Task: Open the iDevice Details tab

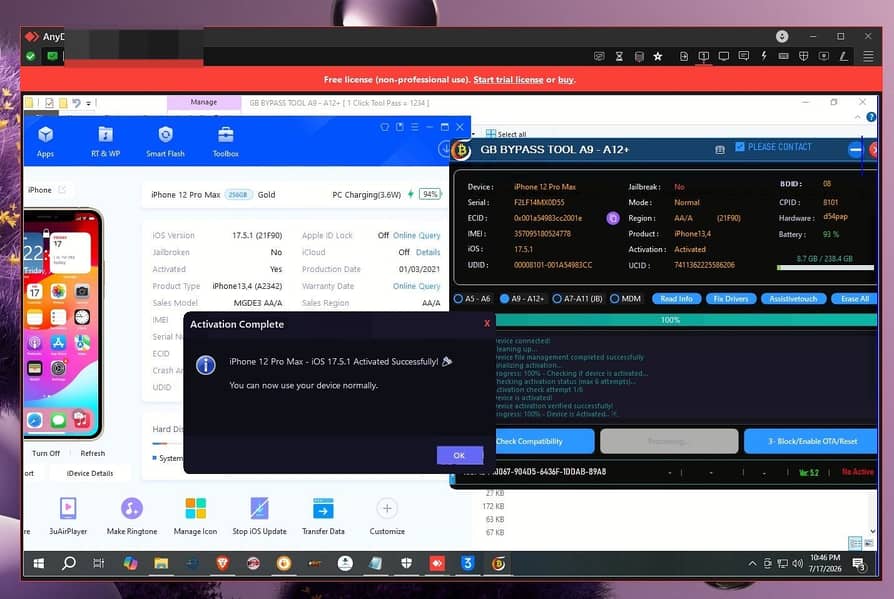Action: [90, 473]
